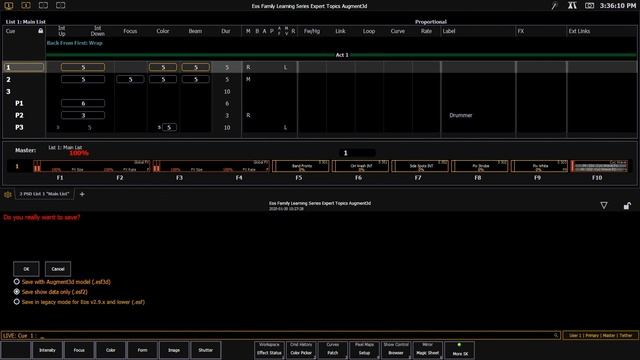Cancel the save dialog

58,269
